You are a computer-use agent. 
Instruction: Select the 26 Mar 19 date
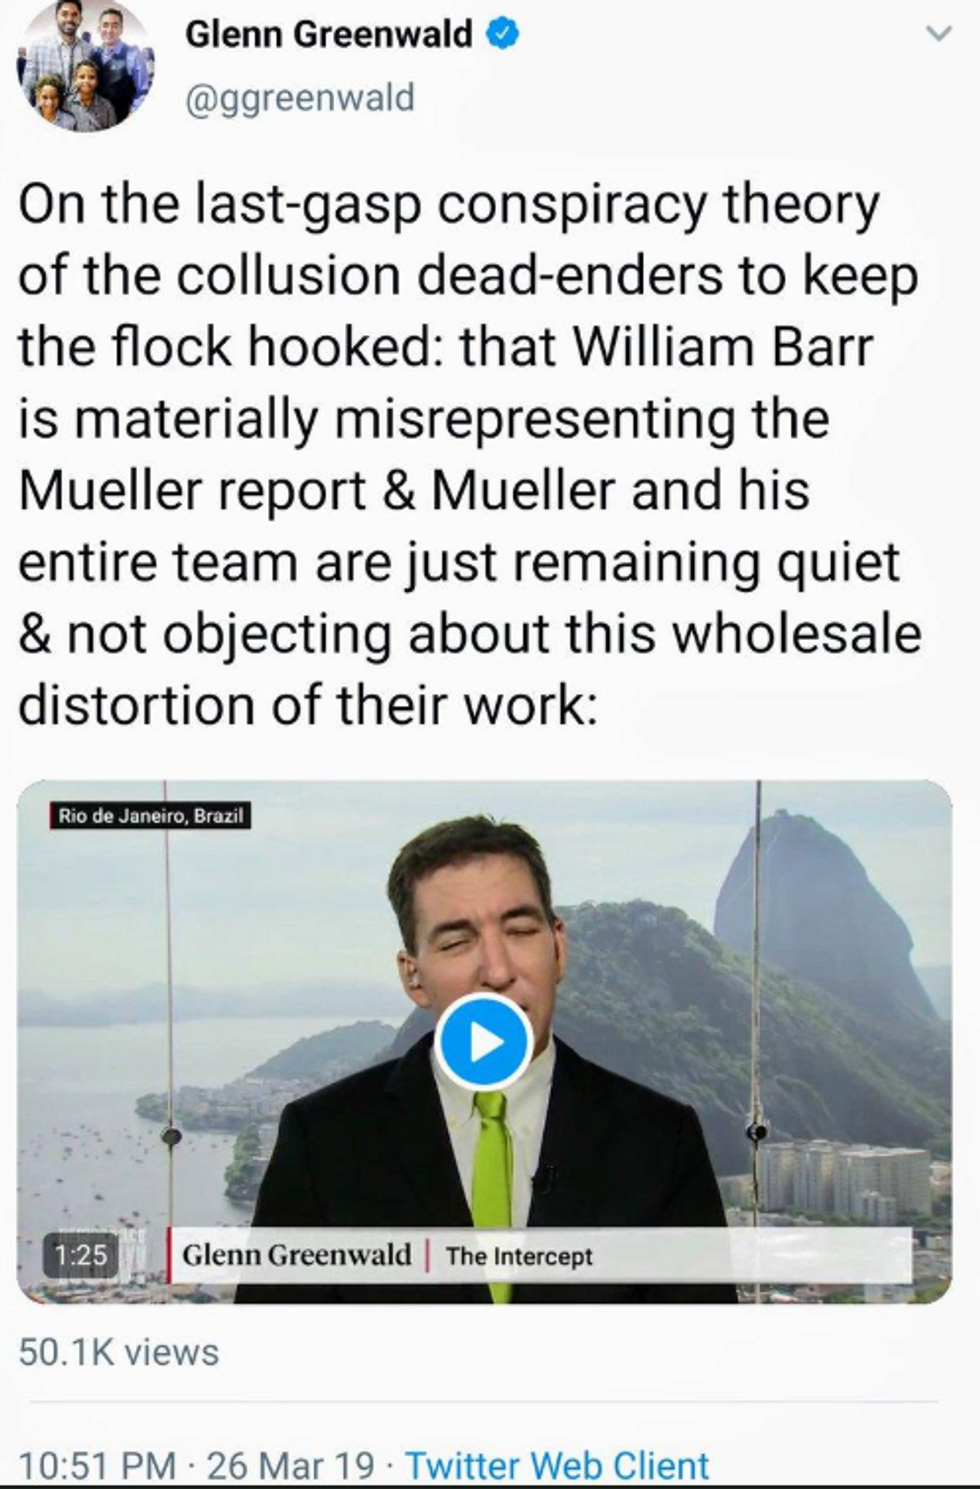click(x=290, y=1466)
